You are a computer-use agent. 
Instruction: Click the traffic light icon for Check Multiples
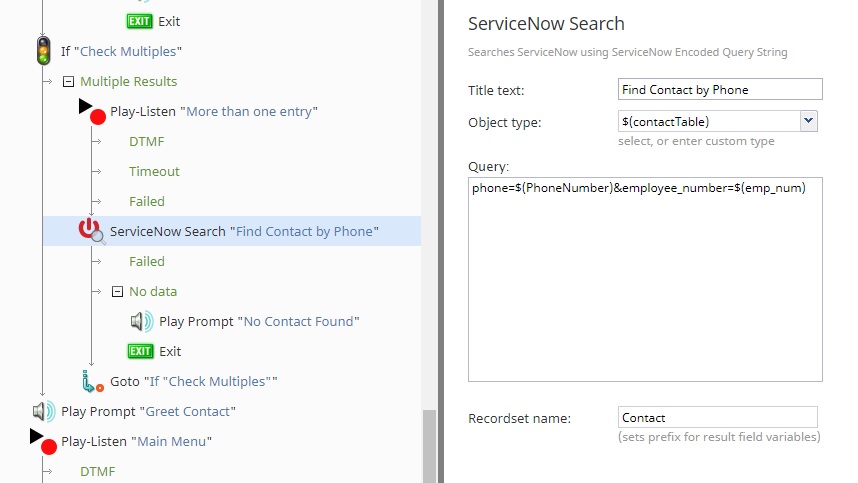(x=44, y=51)
